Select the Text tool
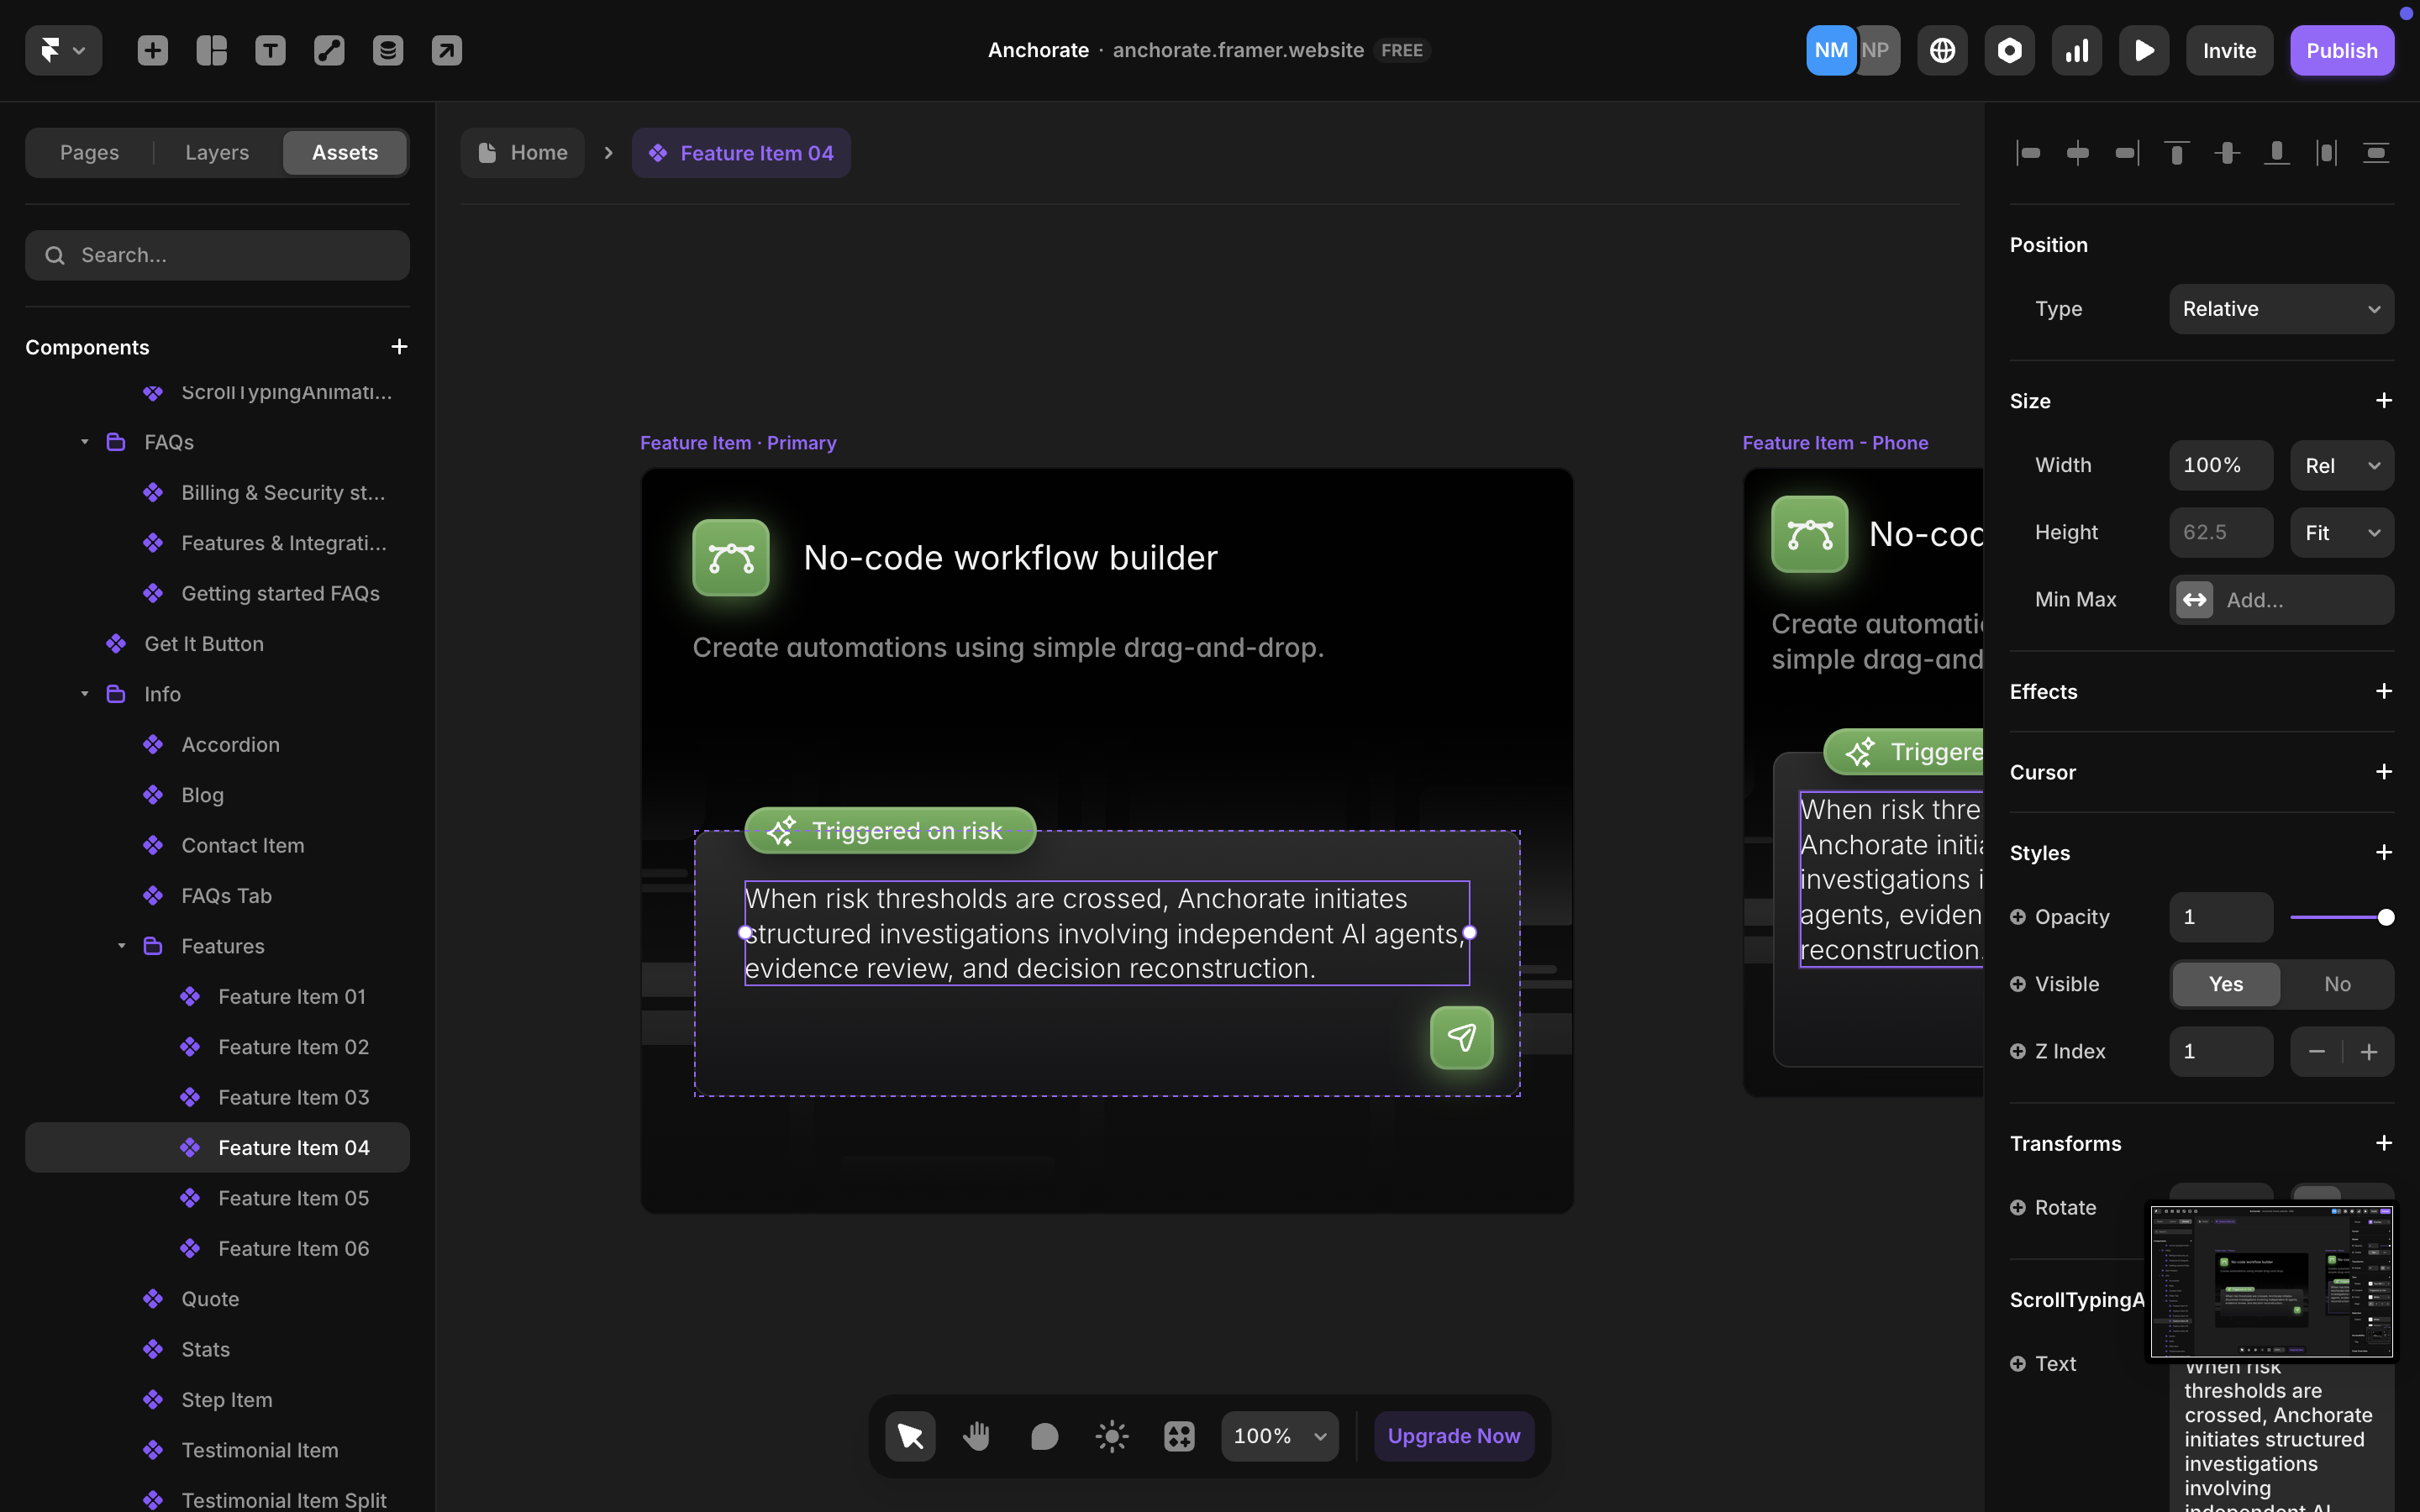This screenshot has height=1512, width=2420. 270,50
